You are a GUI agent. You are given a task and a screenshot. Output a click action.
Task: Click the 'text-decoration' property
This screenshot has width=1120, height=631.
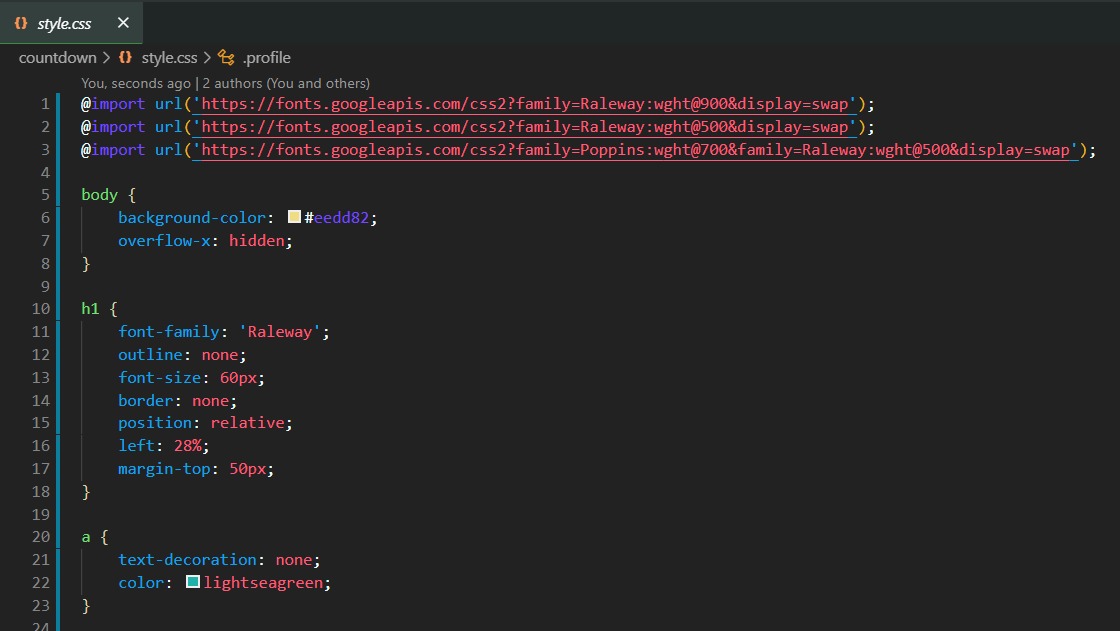[x=187, y=560]
